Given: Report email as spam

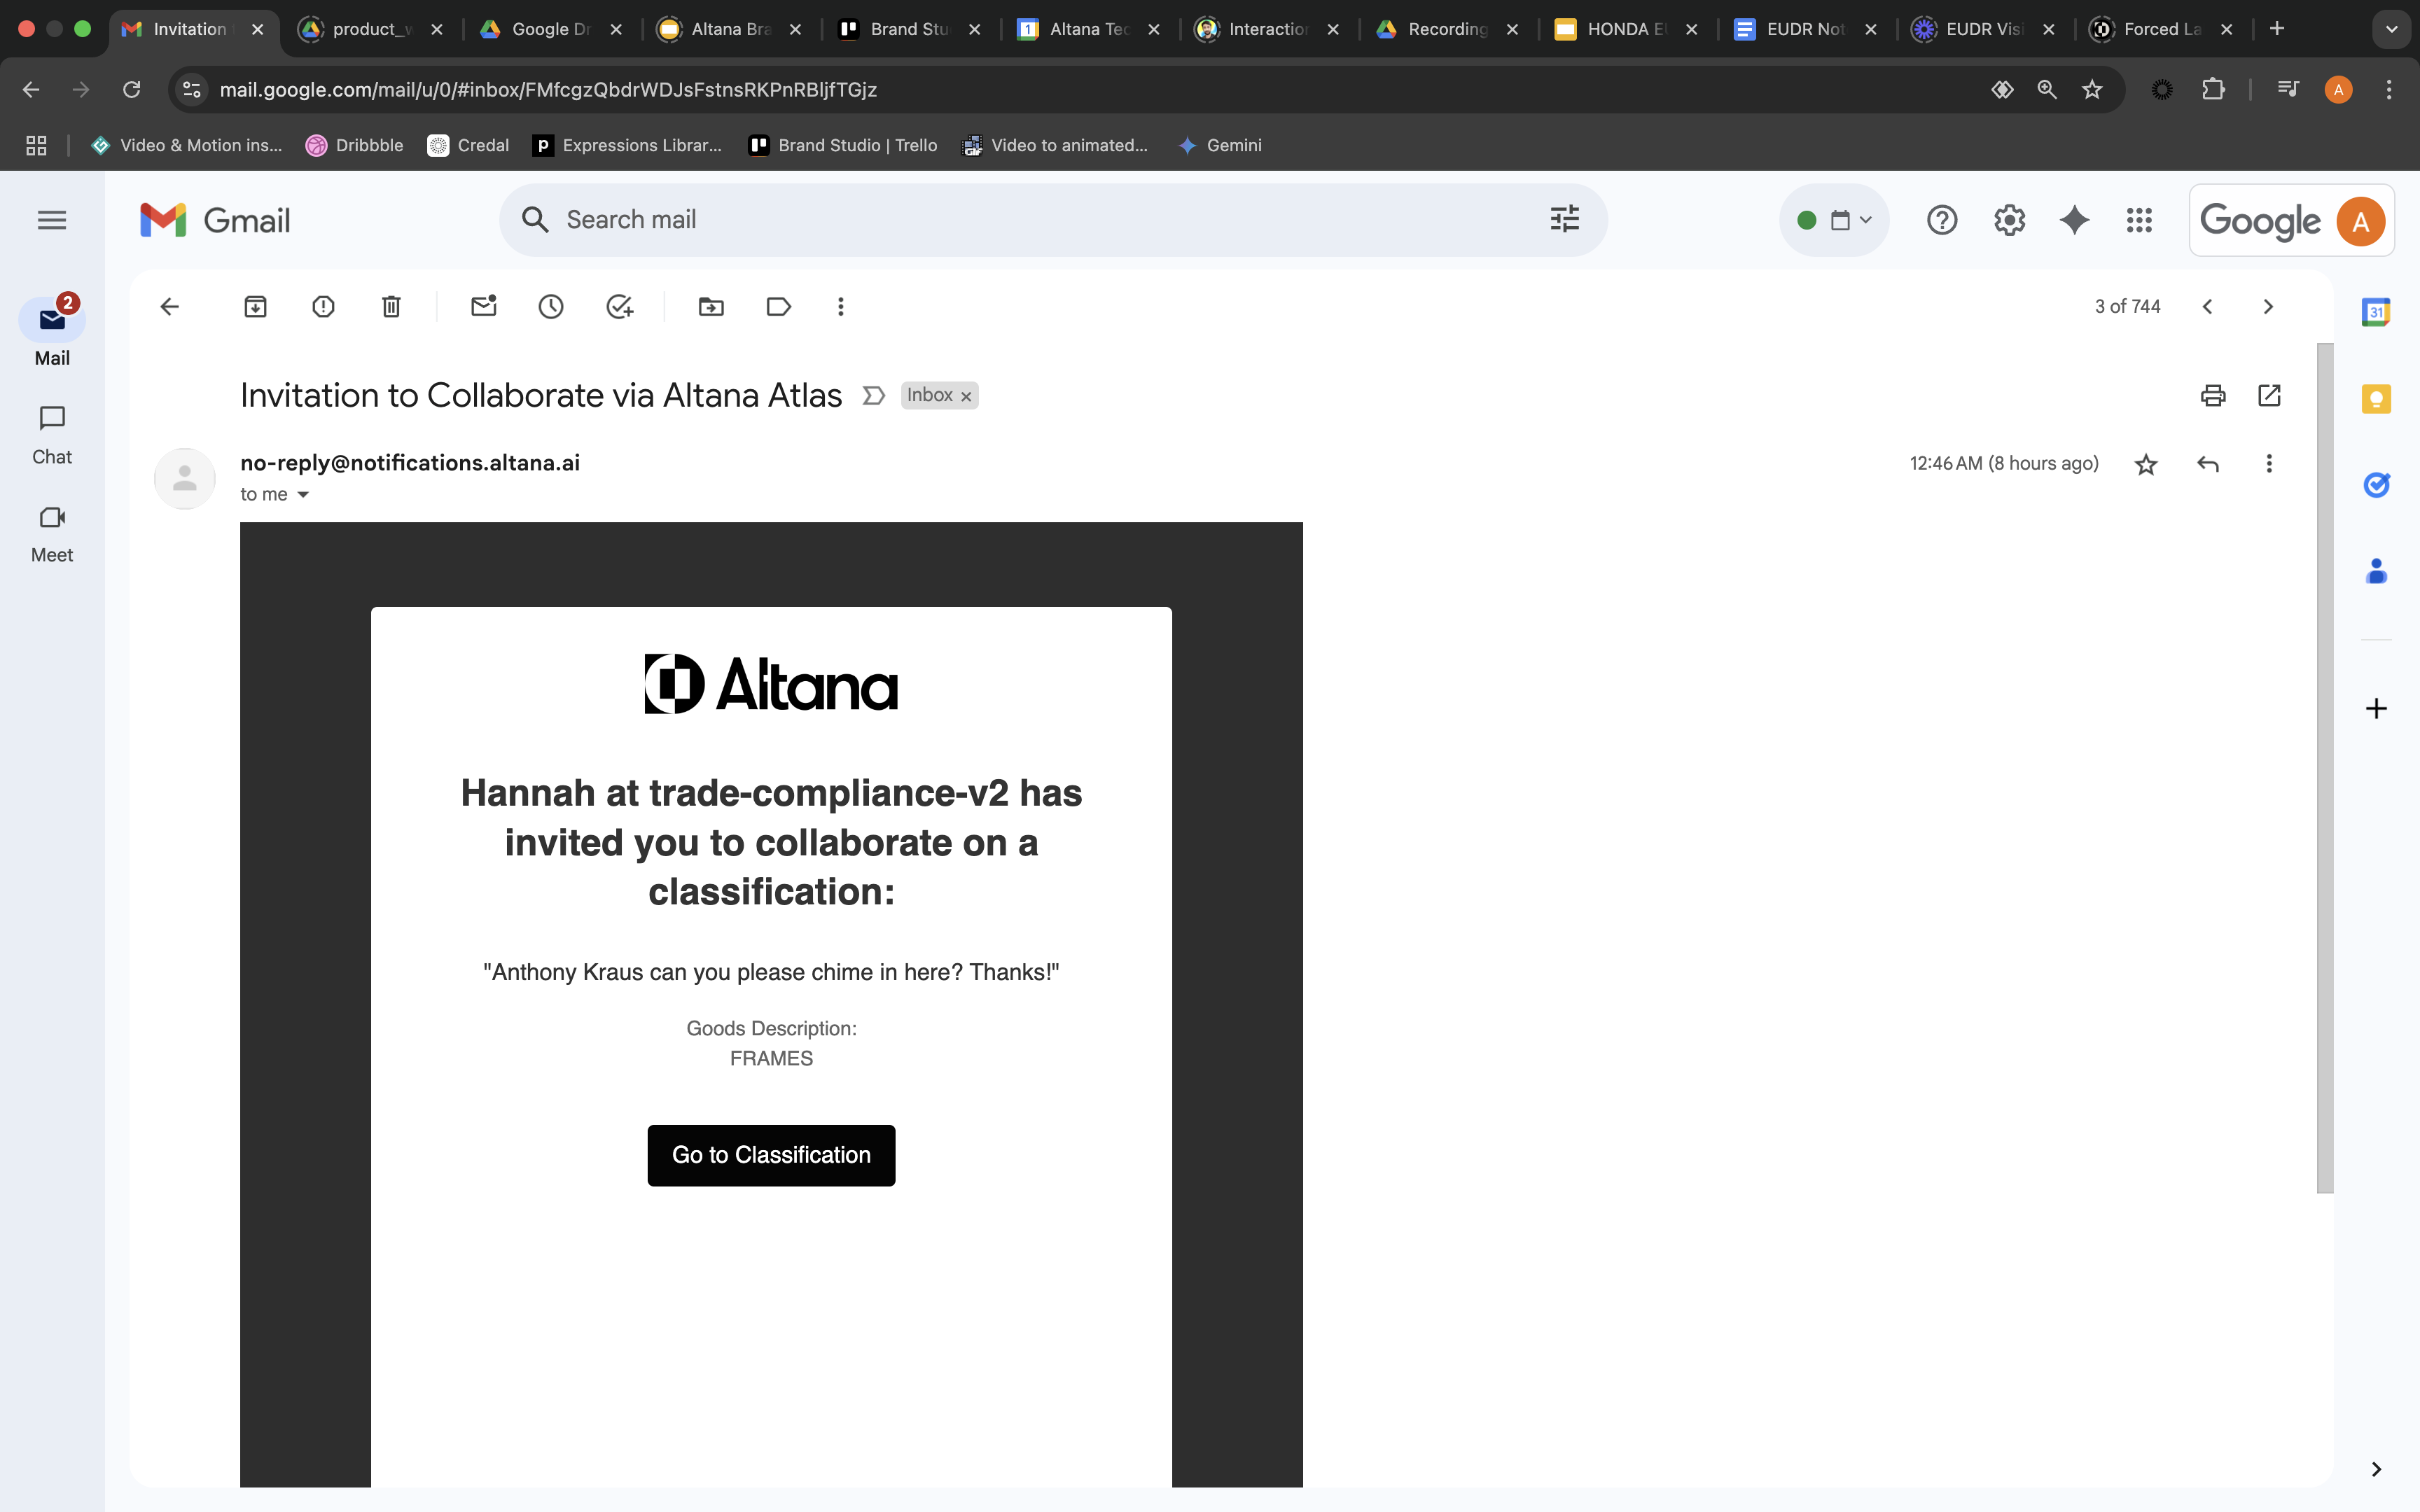Looking at the screenshot, I should (323, 307).
